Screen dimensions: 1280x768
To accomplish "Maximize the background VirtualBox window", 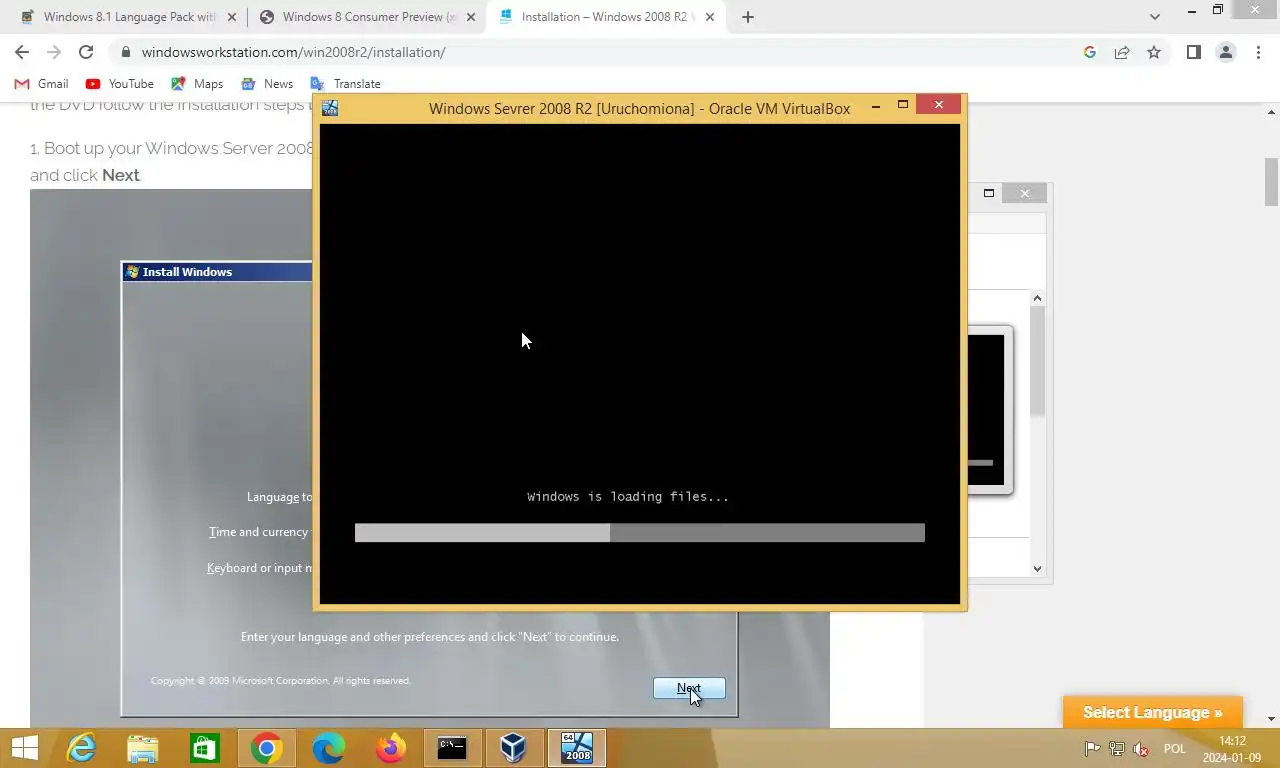I will (989, 193).
